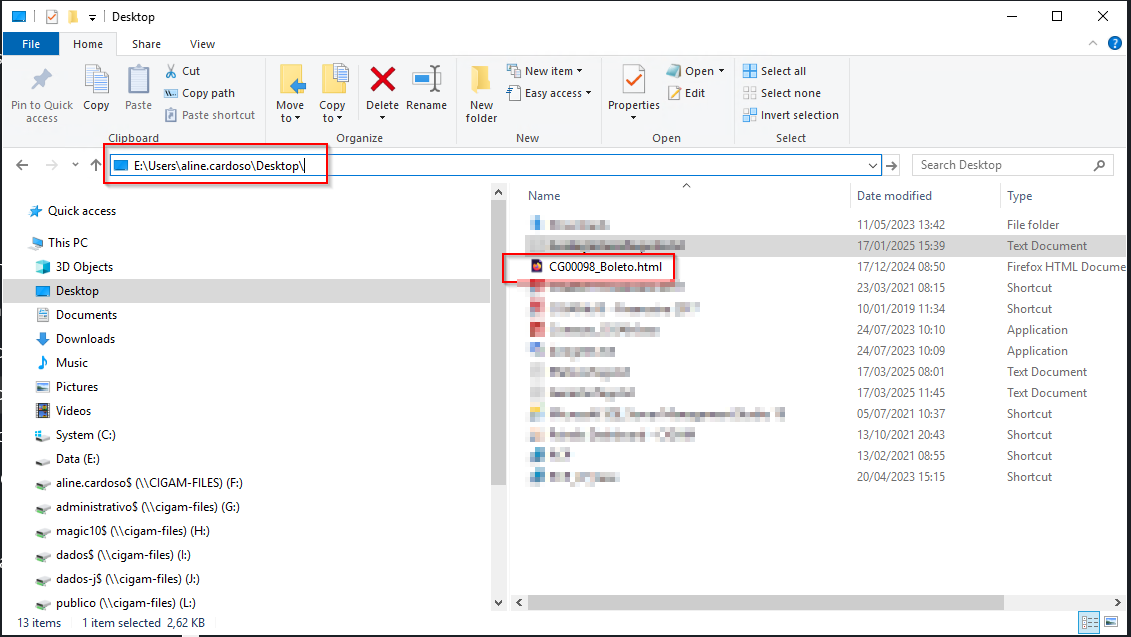This screenshot has height=637, width=1131.
Task: Select dados$ network drive (I:)
Action: click(113, 555)
